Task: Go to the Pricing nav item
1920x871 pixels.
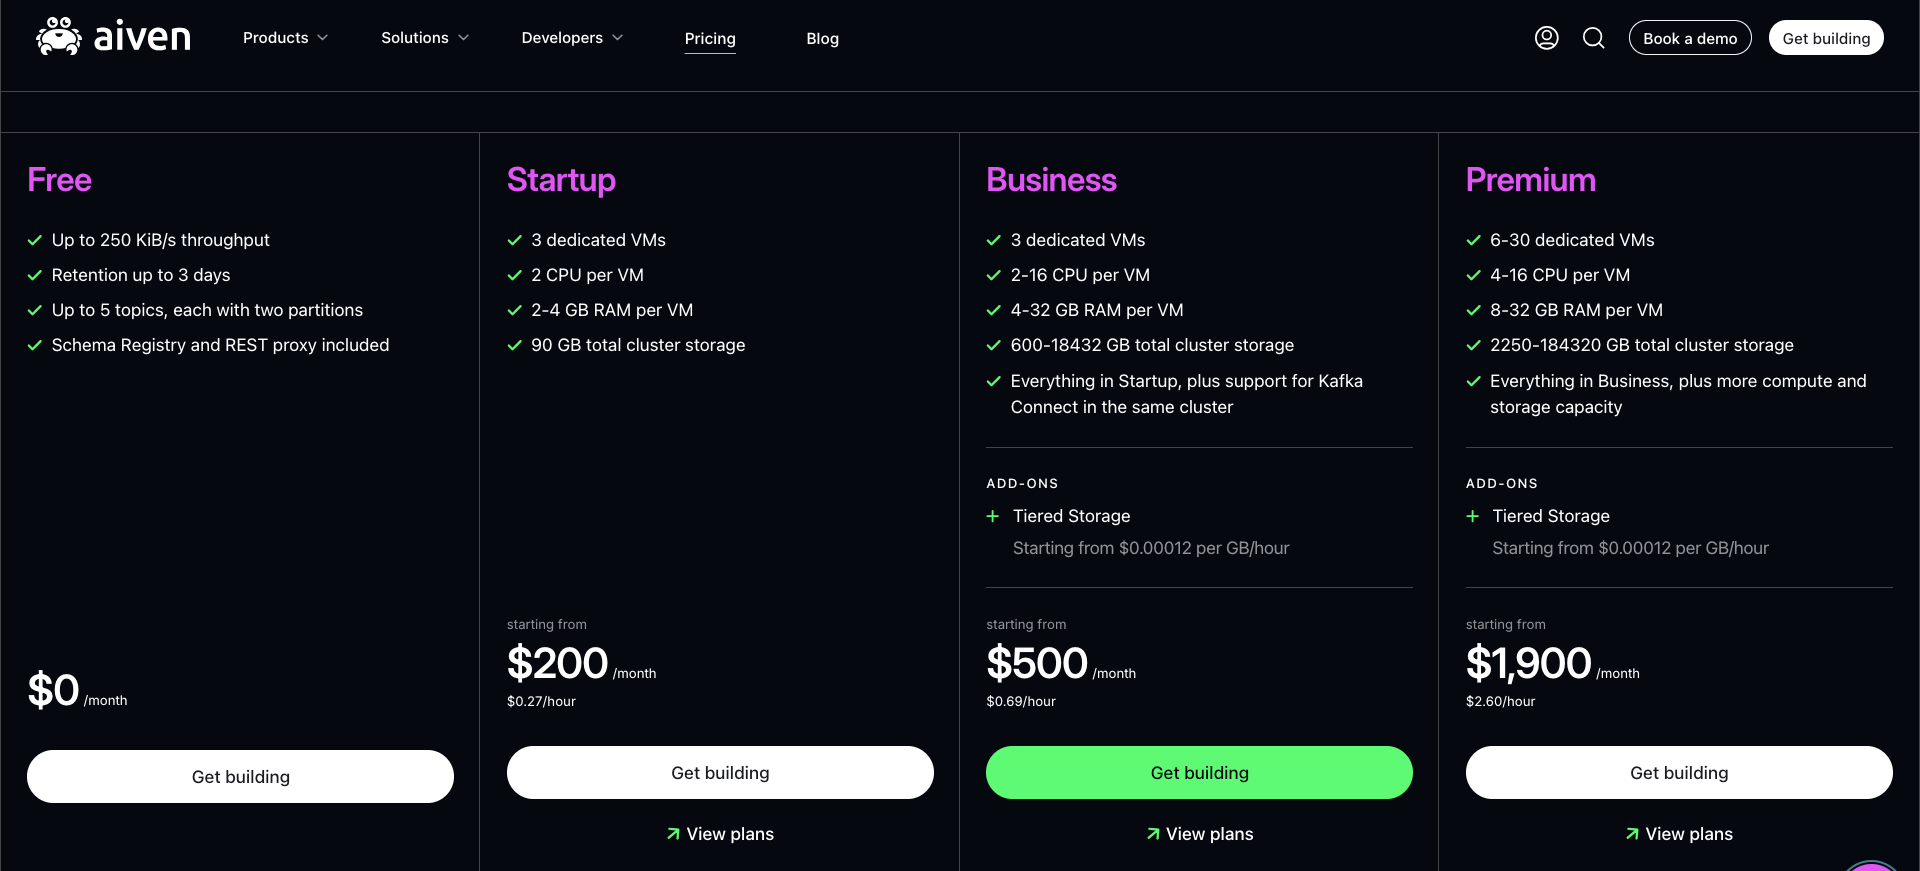Action: pos(710,39)
